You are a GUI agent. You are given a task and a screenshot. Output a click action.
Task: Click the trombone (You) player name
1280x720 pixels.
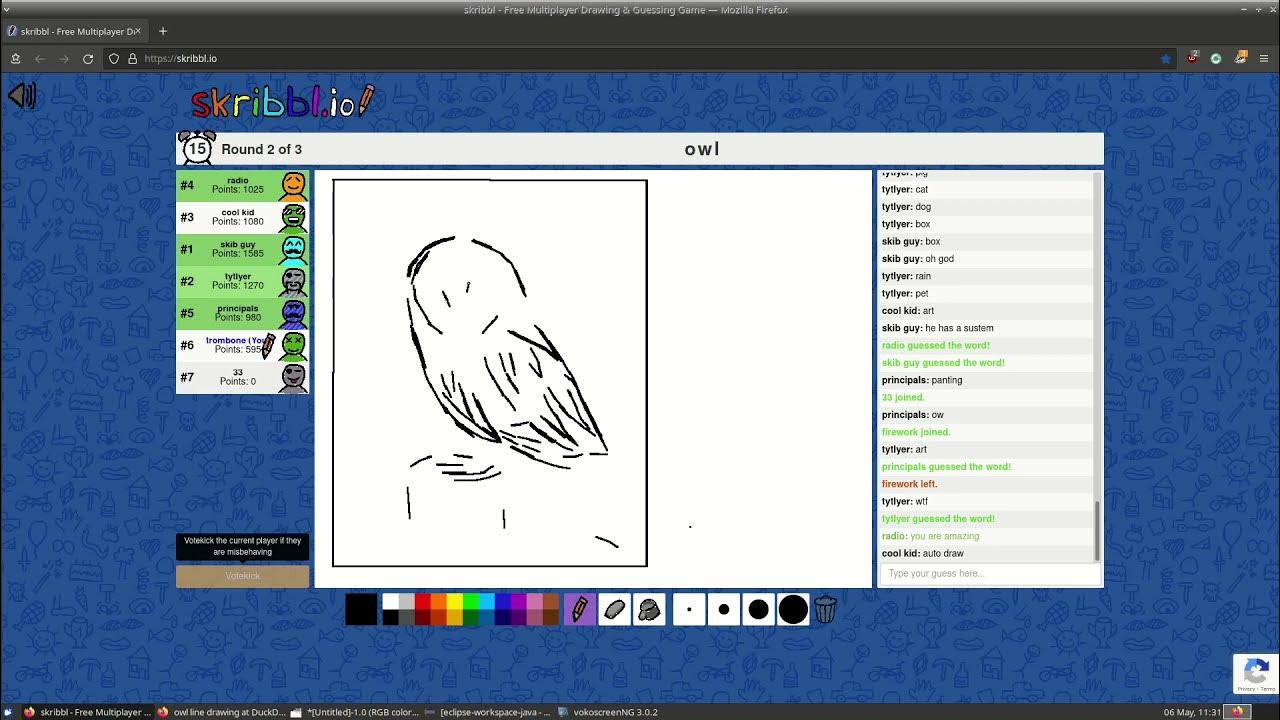tap(235, 341)
